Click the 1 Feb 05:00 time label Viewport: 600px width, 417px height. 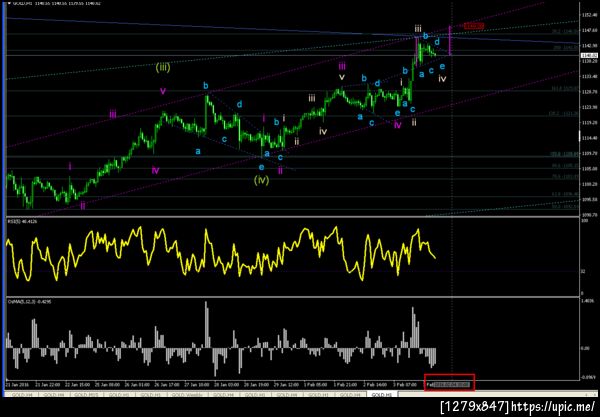[x=315, y=384]
